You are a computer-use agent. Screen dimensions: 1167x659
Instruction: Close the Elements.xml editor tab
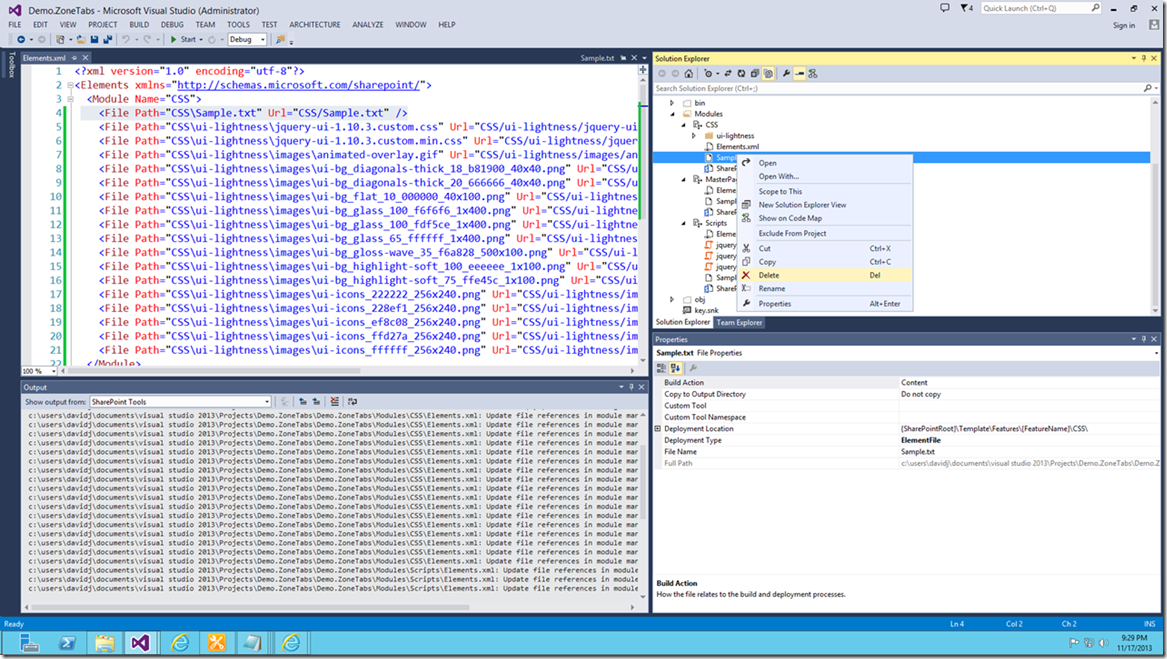click(85, 58)
